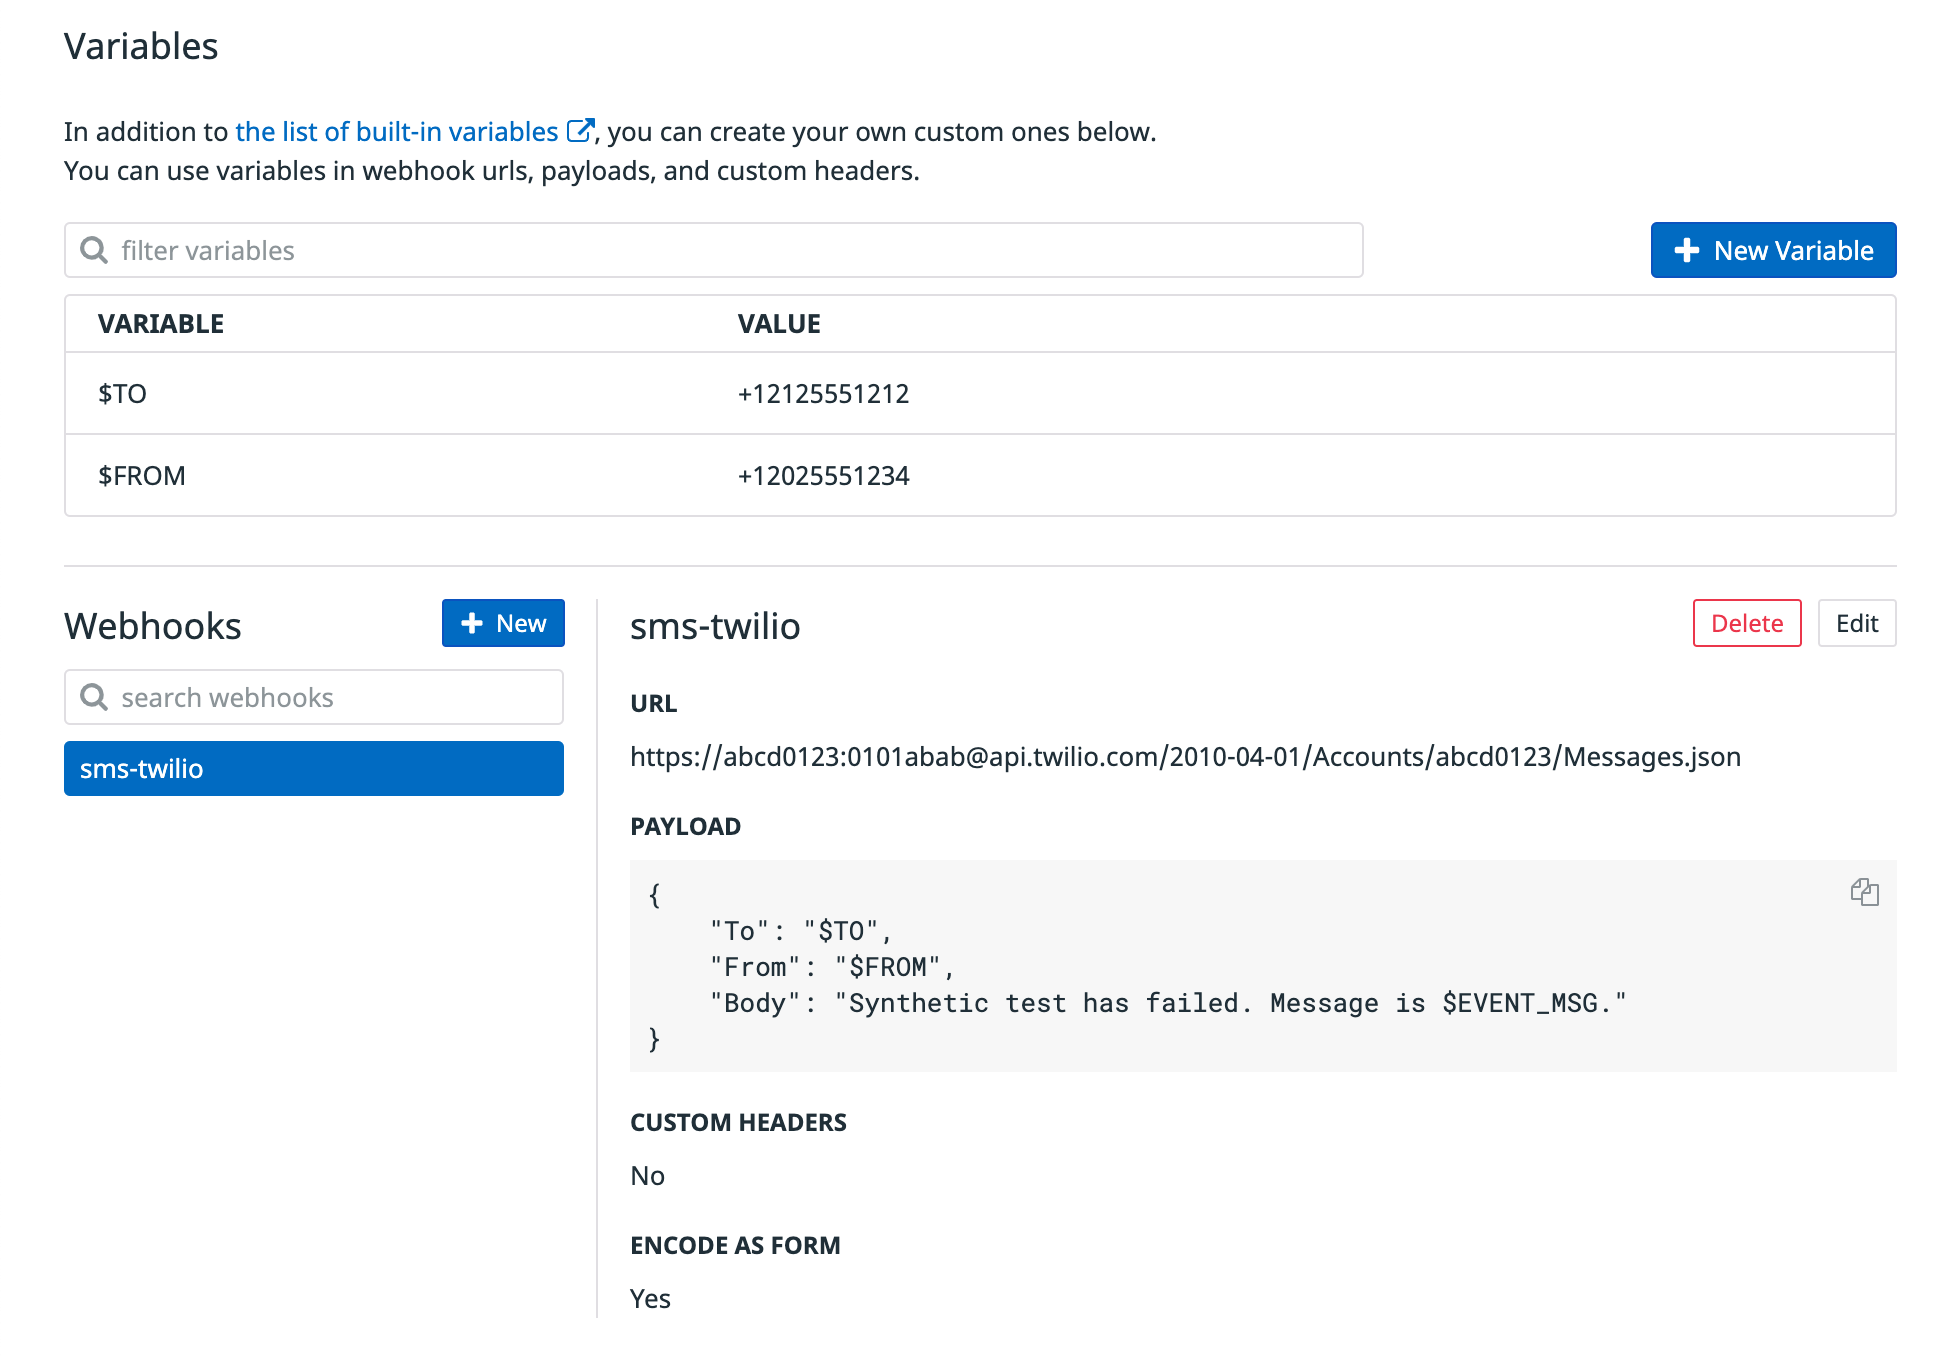The image size is (1959, 1356).
Task: Edit the sms-twilio webhook
Action: pyautogui.click(x=1857, y=623)
